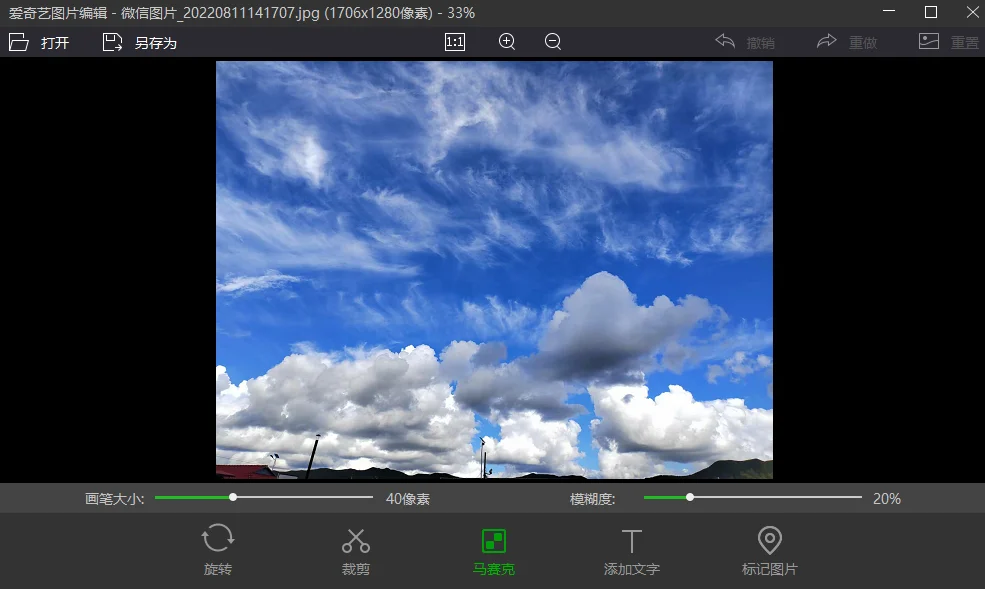Select the 添加文字 add text tool
This screenshot has width=985, height=589.
point(631,551)
